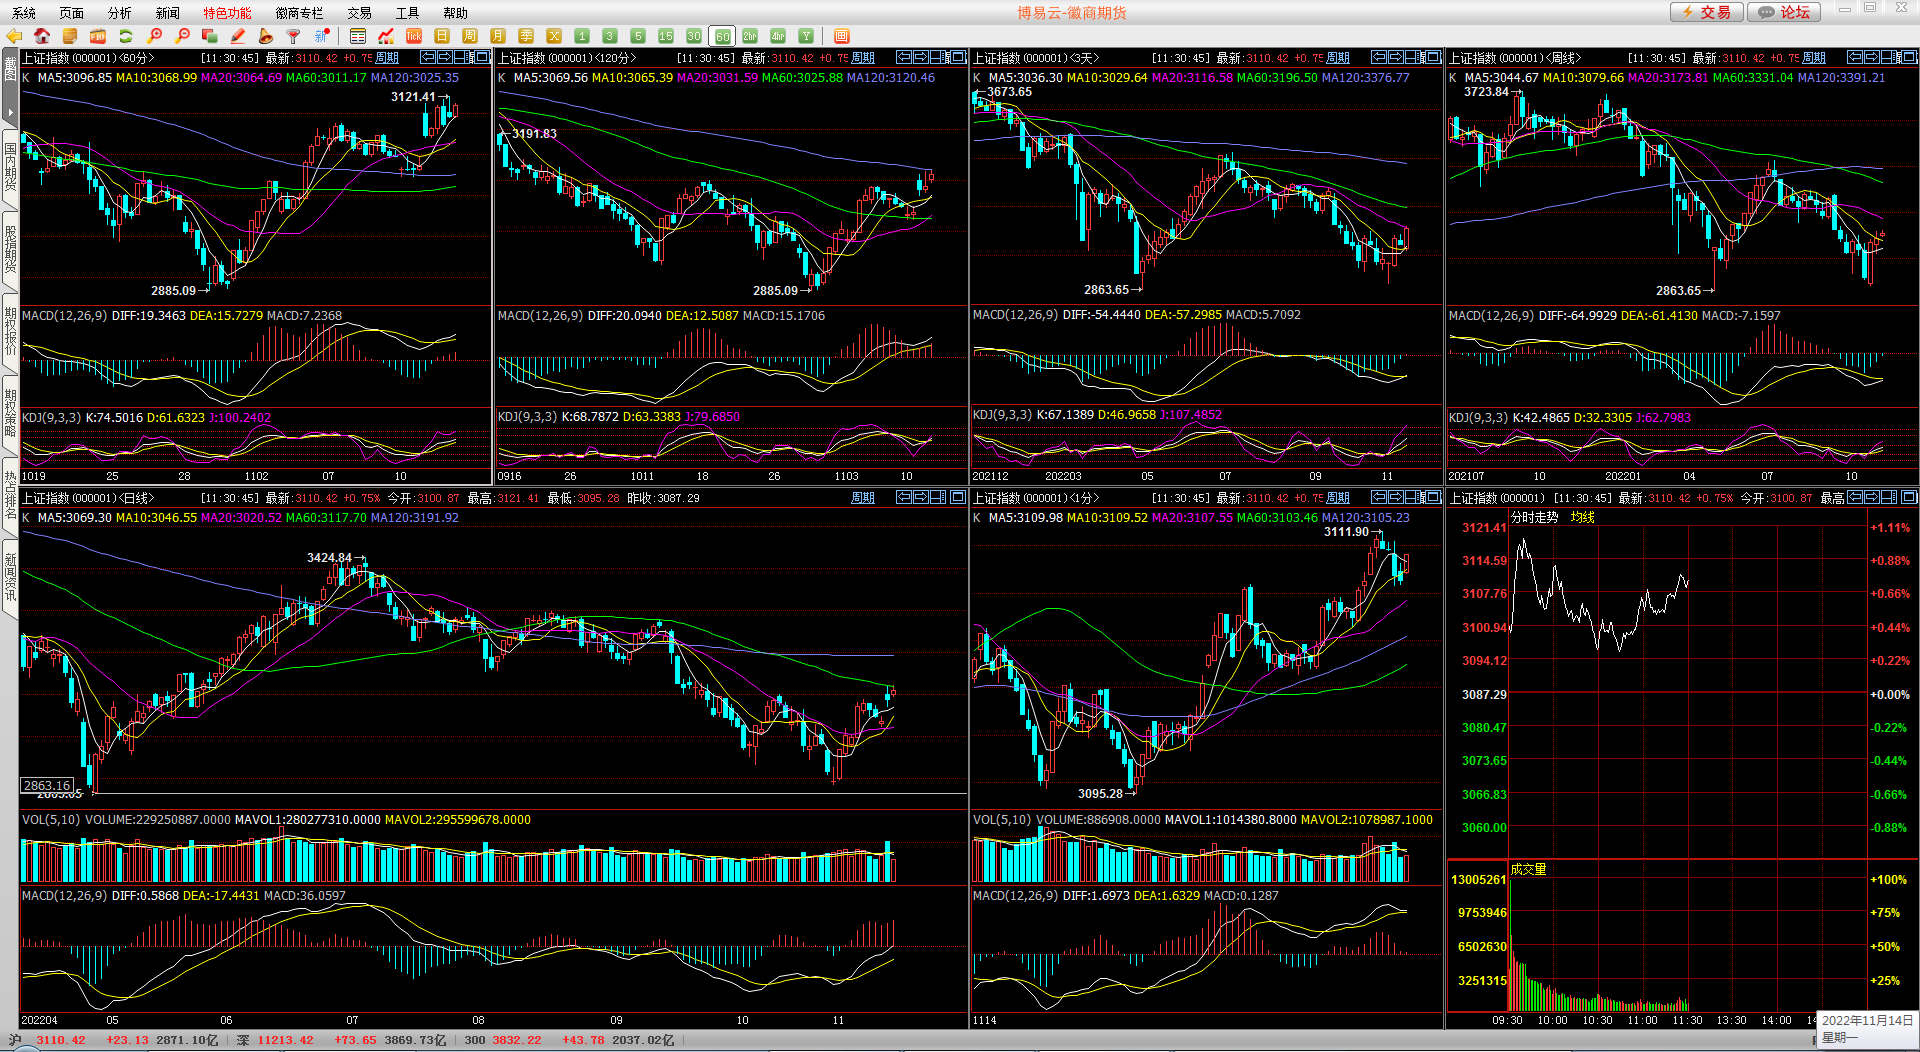This screenshot has height=1052, width=1920.
Task: Select the red drawing pen icon
Action: click(x=238, y=36)
